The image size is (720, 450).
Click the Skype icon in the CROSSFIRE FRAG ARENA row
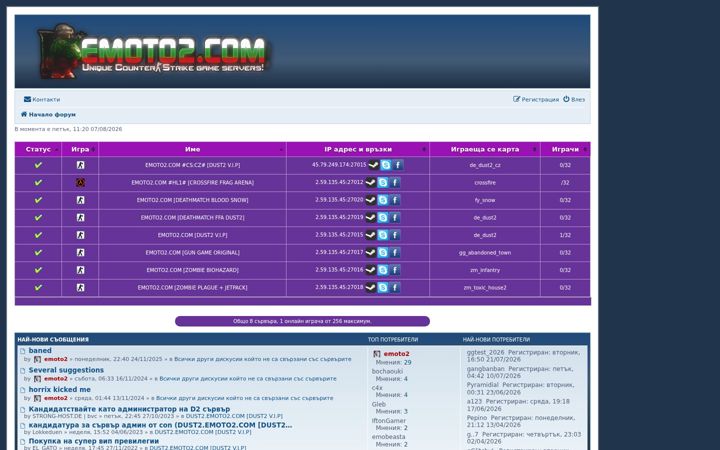click(382, 183)
